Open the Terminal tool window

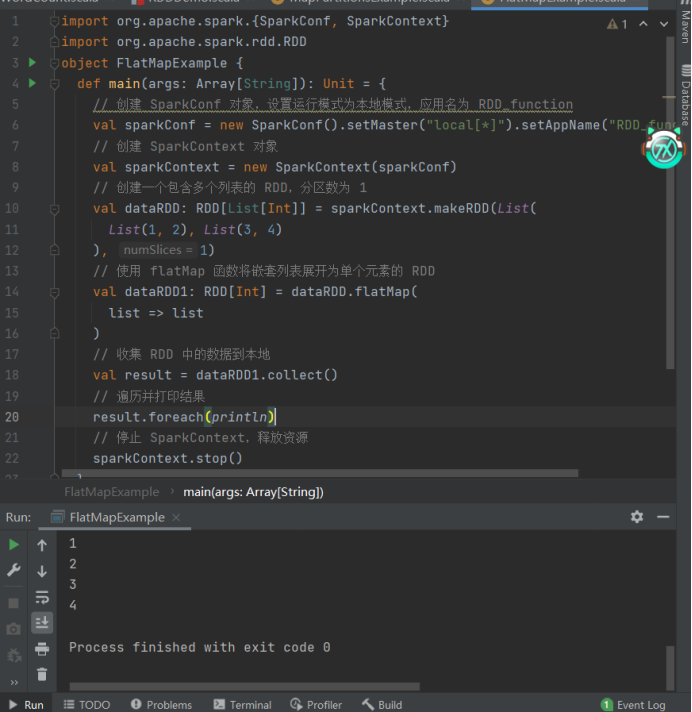(x=242, y=705)
